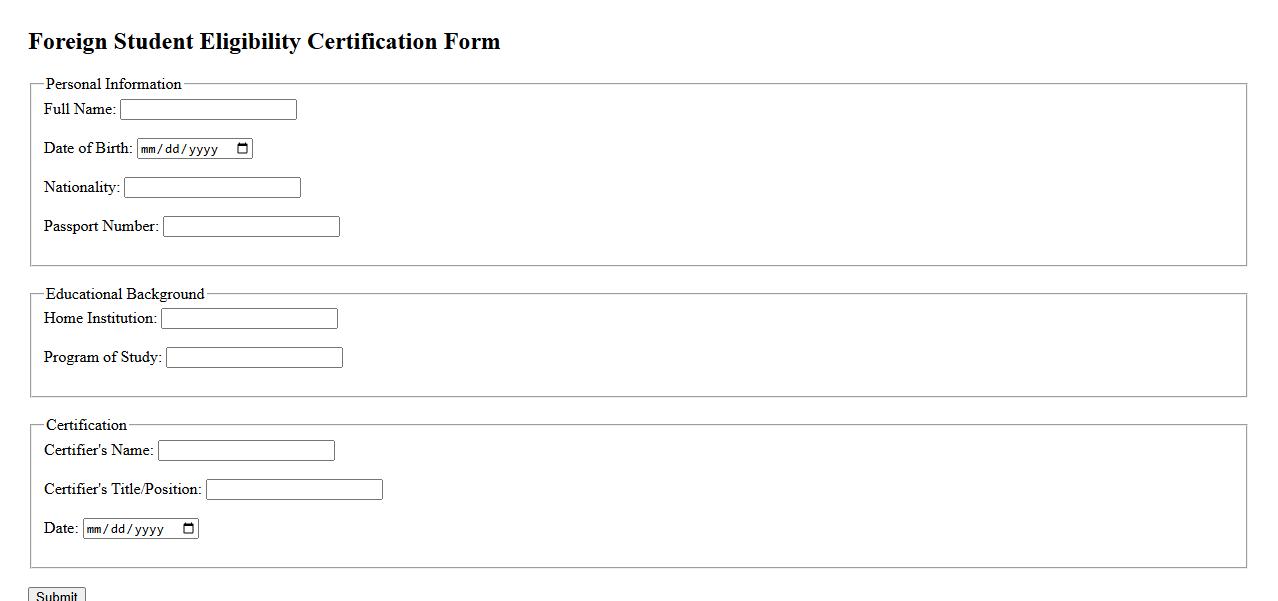Select the year segment of Date of Birth
1278x601 pixels.
[x=202, y=149]
